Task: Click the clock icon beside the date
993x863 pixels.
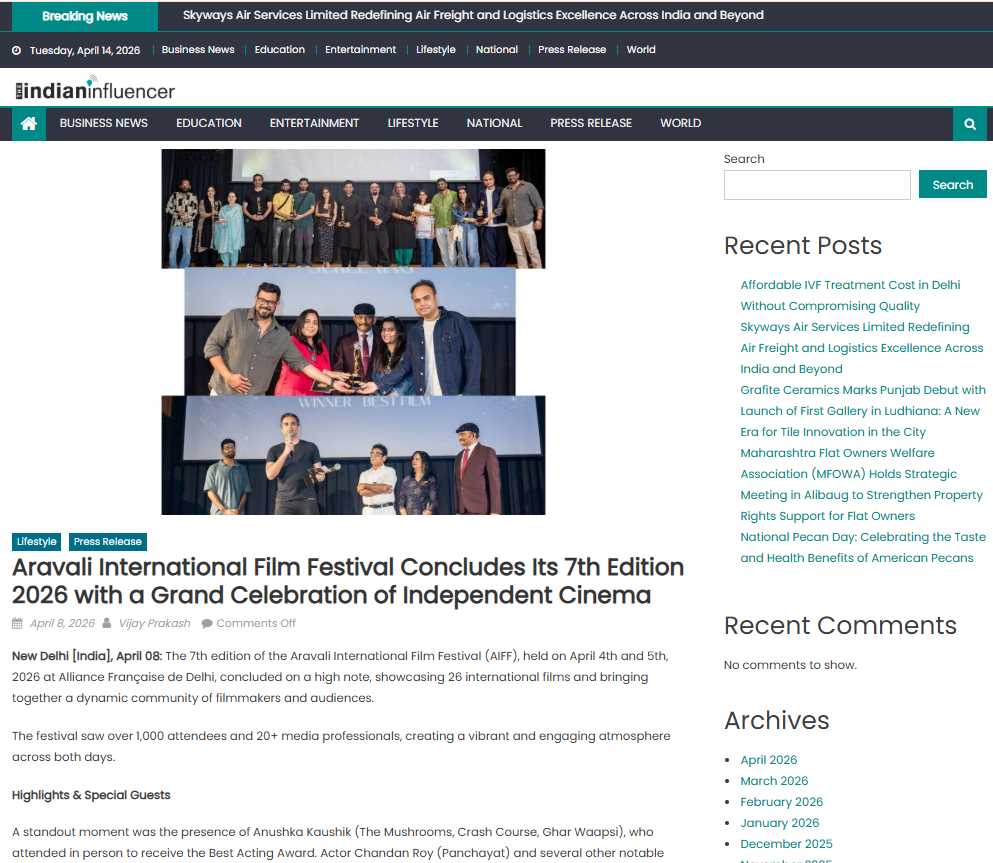Action: point(16,50)
